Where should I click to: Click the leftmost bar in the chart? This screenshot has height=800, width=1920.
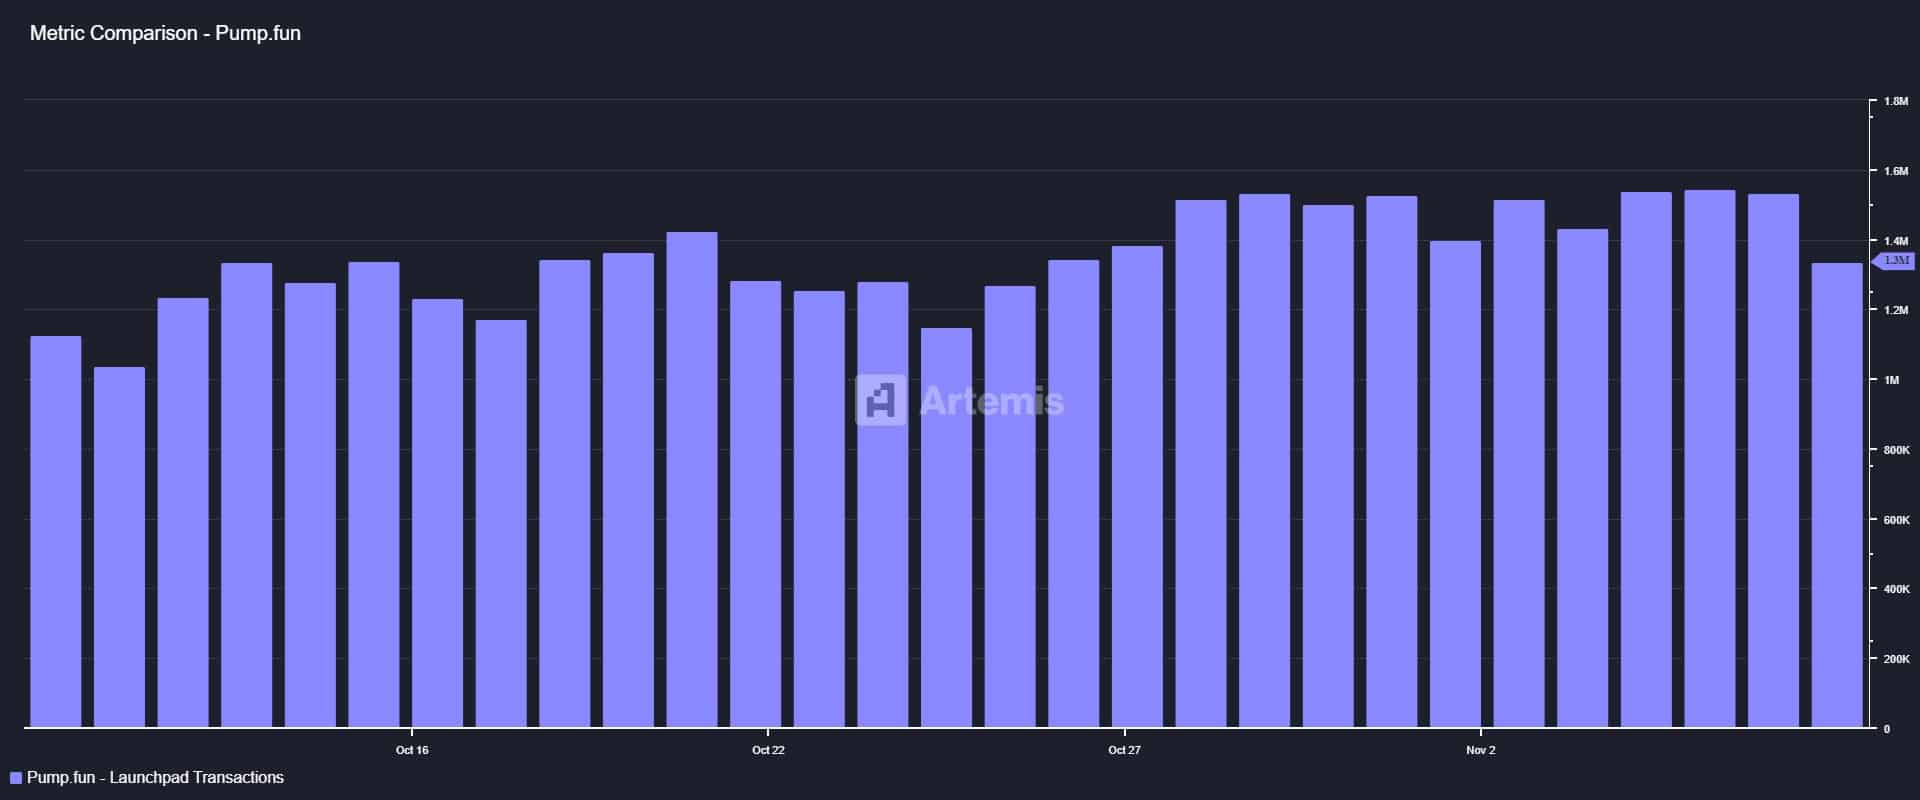click(x=56, y=532)
